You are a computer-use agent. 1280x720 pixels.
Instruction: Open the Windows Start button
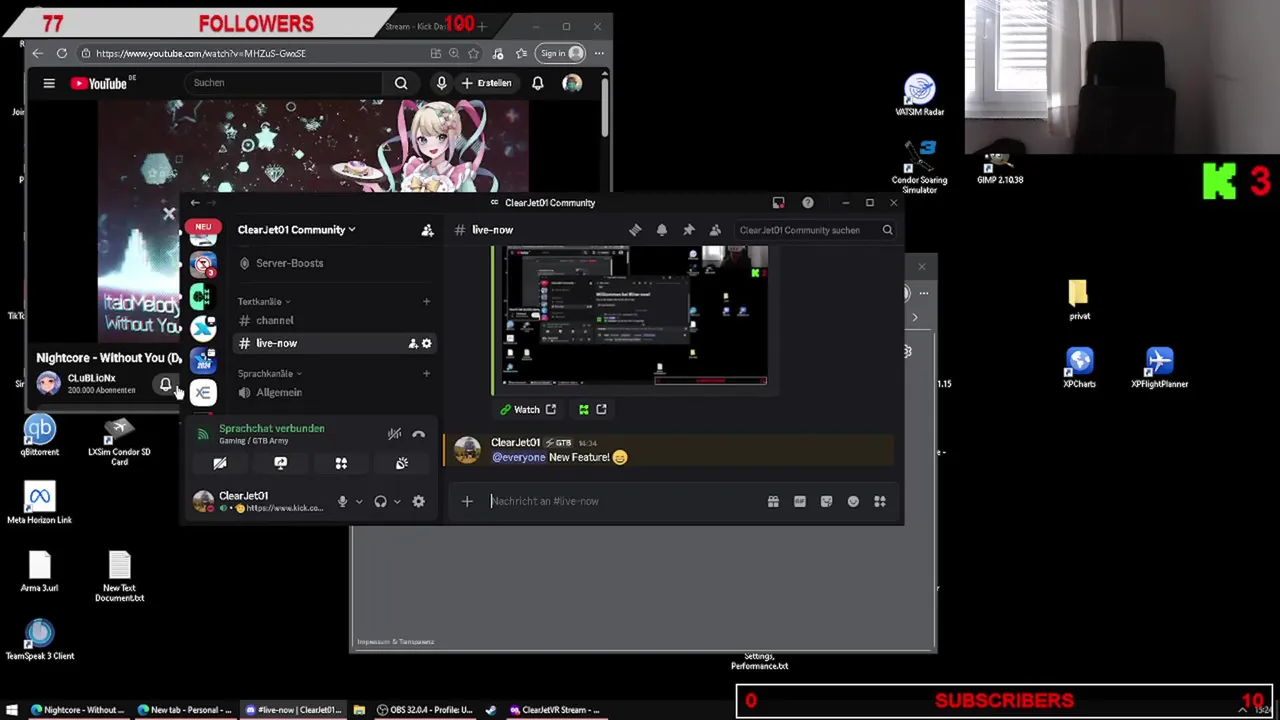(x=12, y=710)
